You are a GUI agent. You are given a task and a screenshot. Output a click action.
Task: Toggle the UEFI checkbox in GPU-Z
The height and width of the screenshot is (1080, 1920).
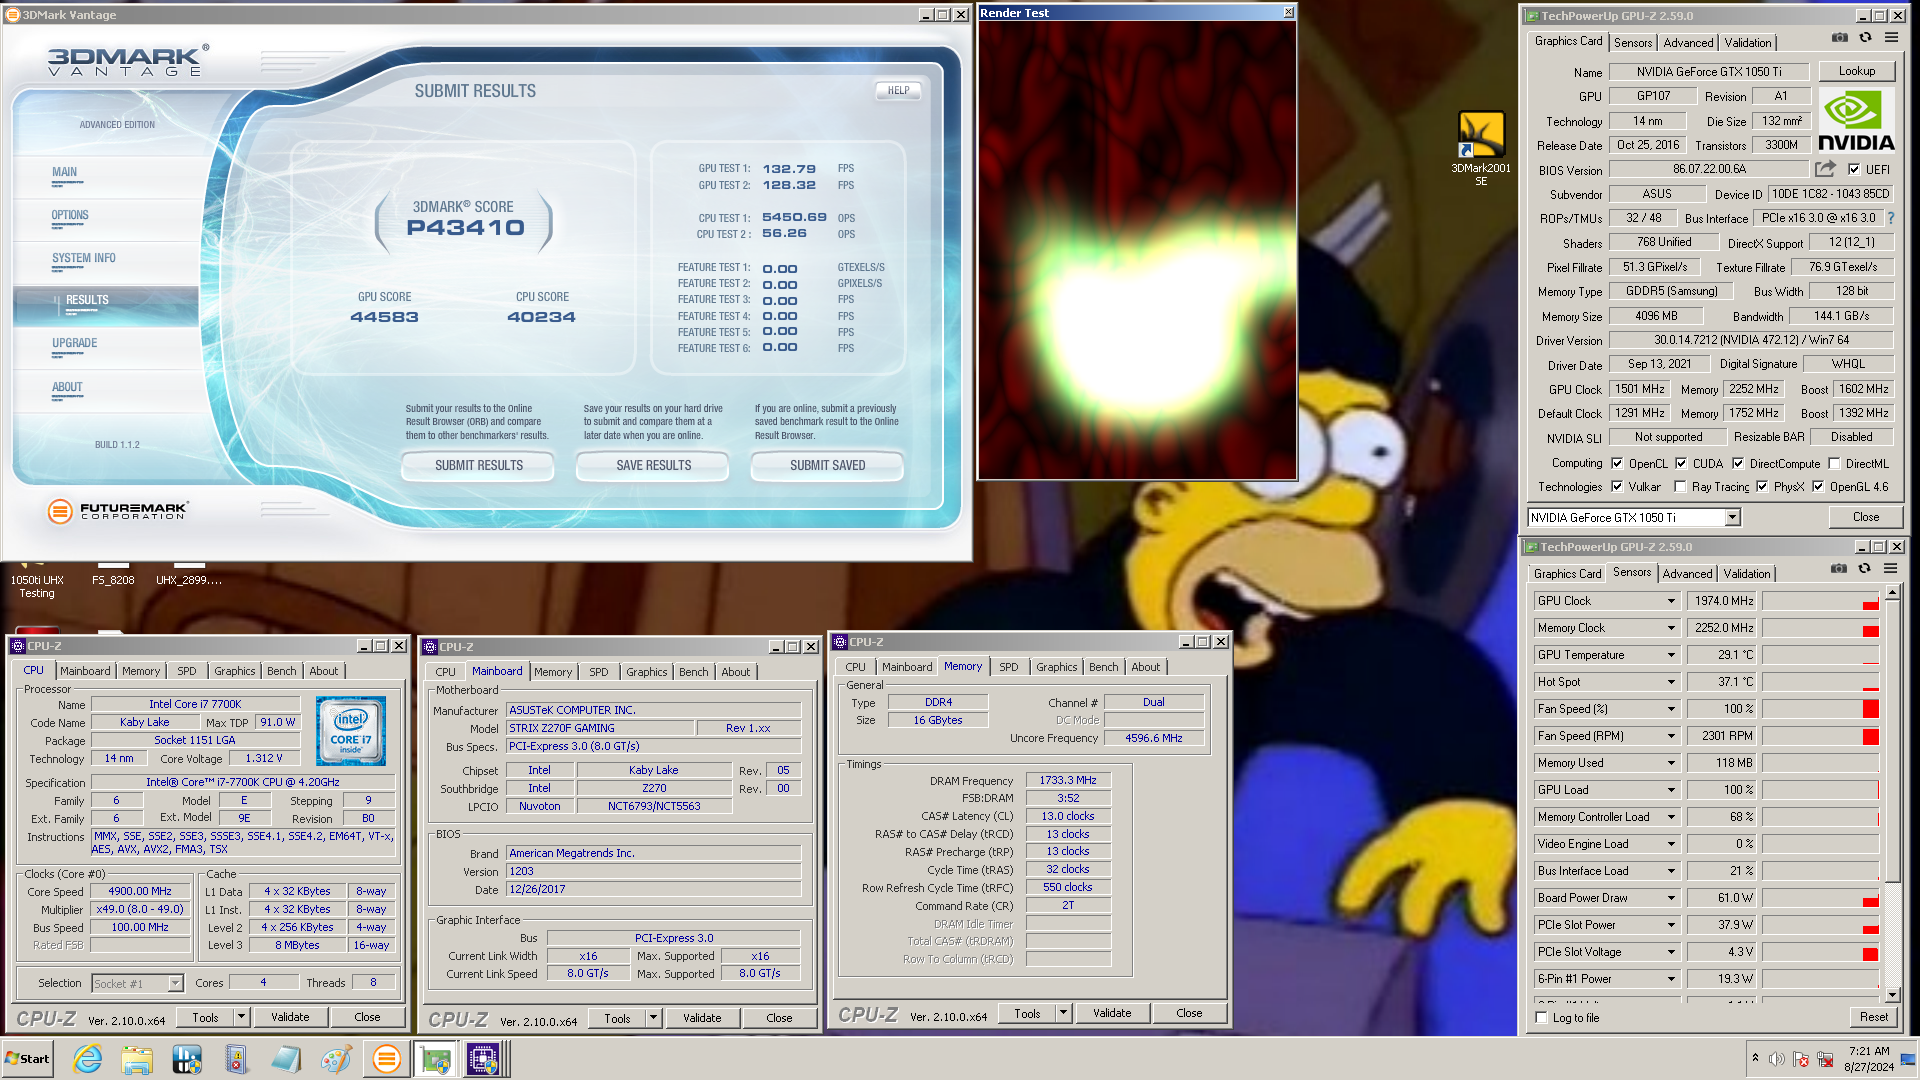(x=1854, y=170)
